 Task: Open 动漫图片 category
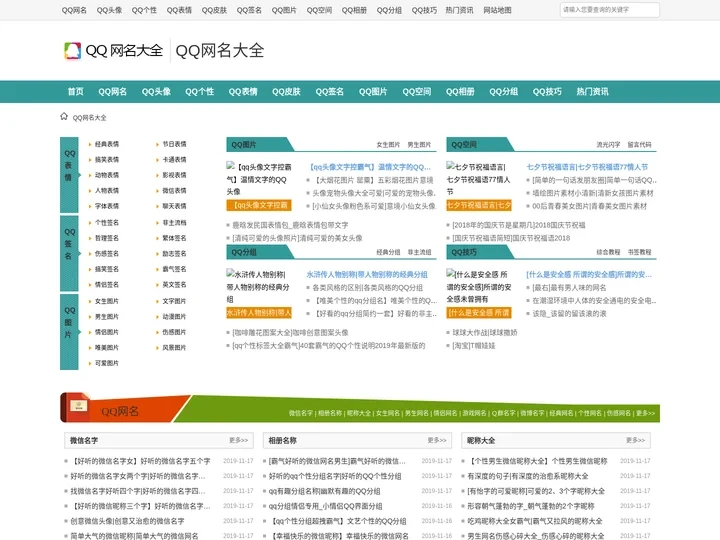click(174, 317)
